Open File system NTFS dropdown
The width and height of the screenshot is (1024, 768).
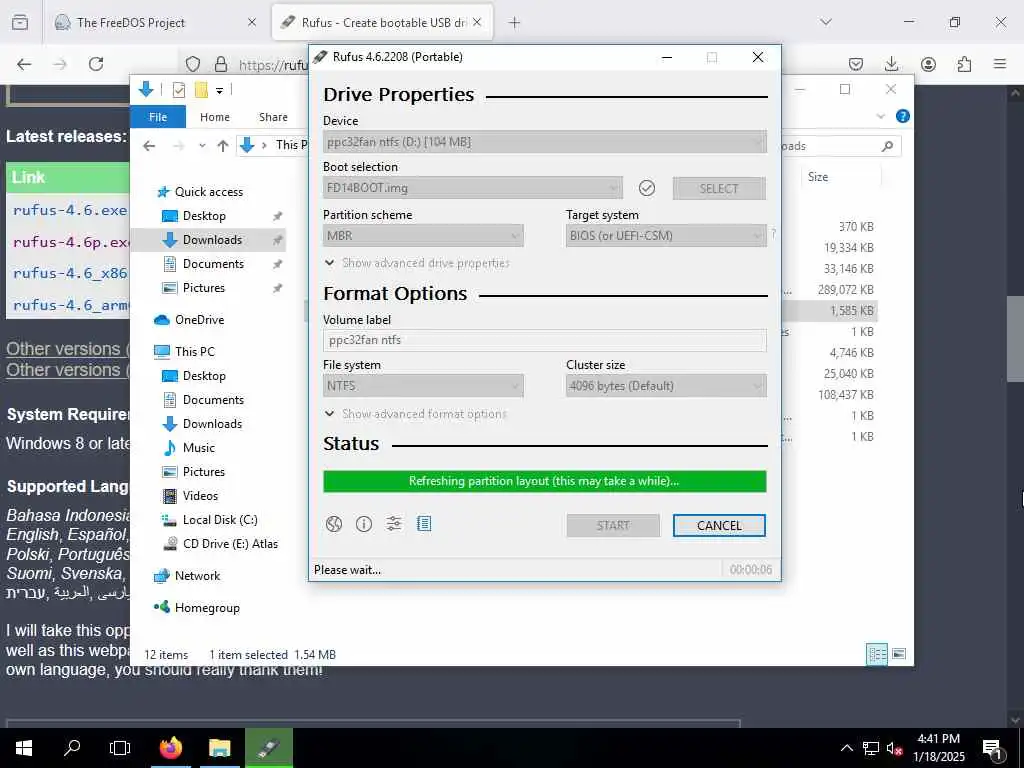[x=423, y=386]
